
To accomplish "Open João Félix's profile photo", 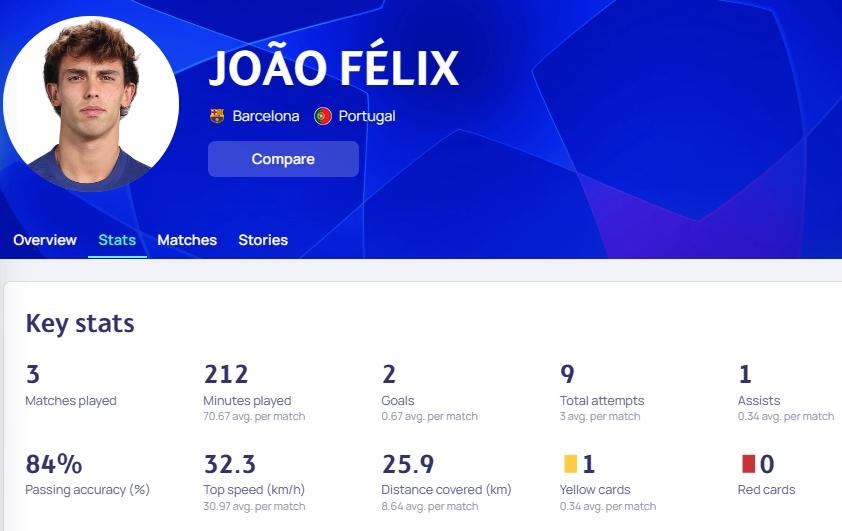I will click(91, 104).
